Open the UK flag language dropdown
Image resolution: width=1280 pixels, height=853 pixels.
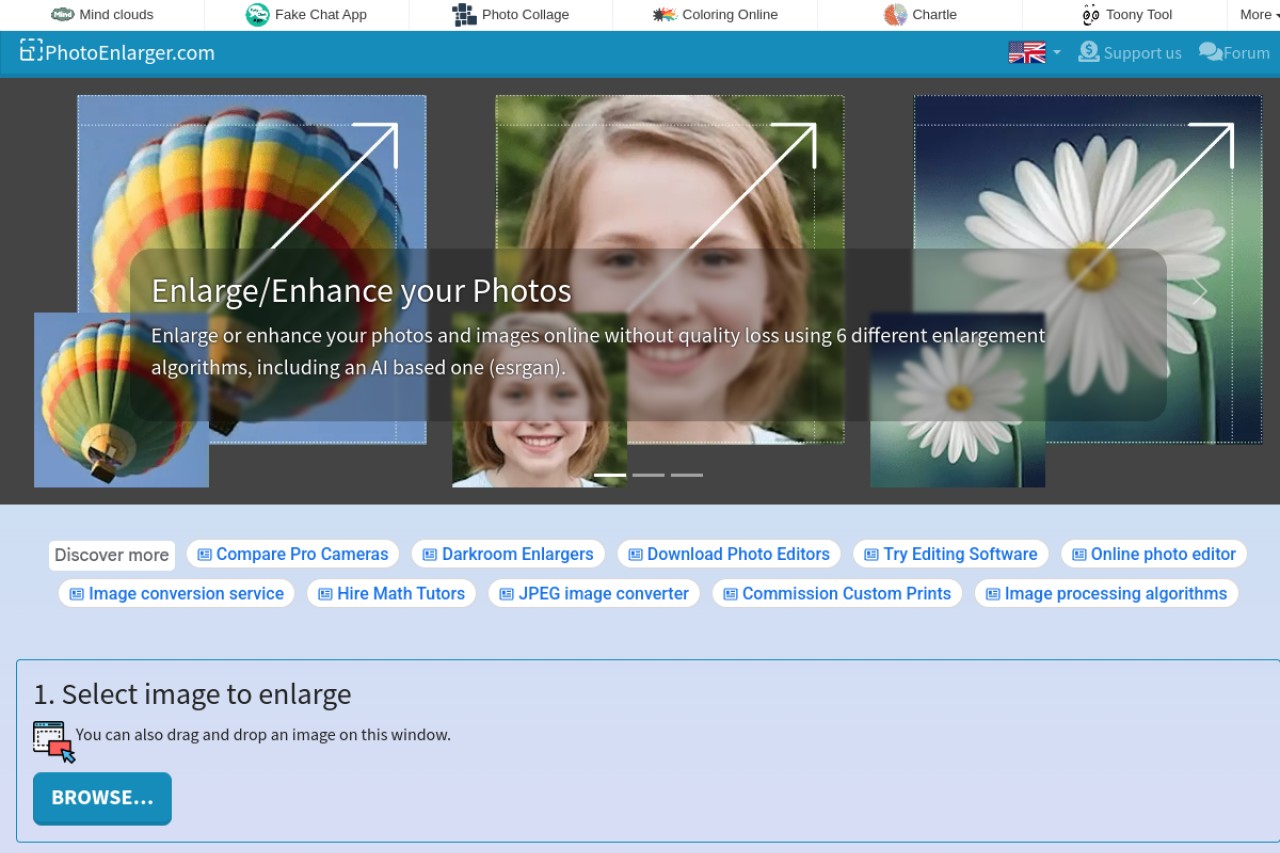coord(1035,52)
